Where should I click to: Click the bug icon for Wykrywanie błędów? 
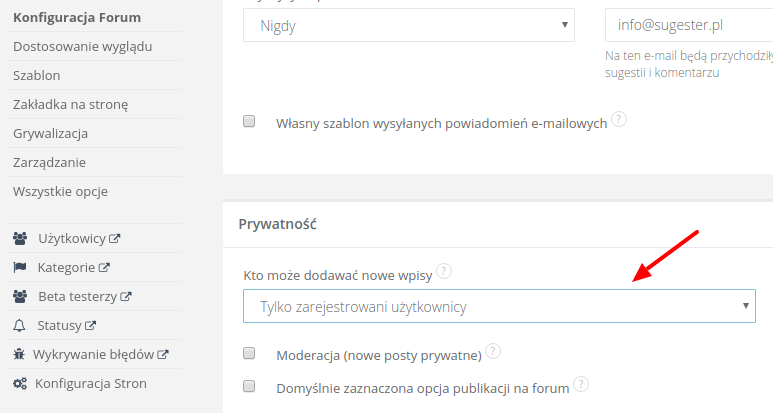click(x=20, y=354)
